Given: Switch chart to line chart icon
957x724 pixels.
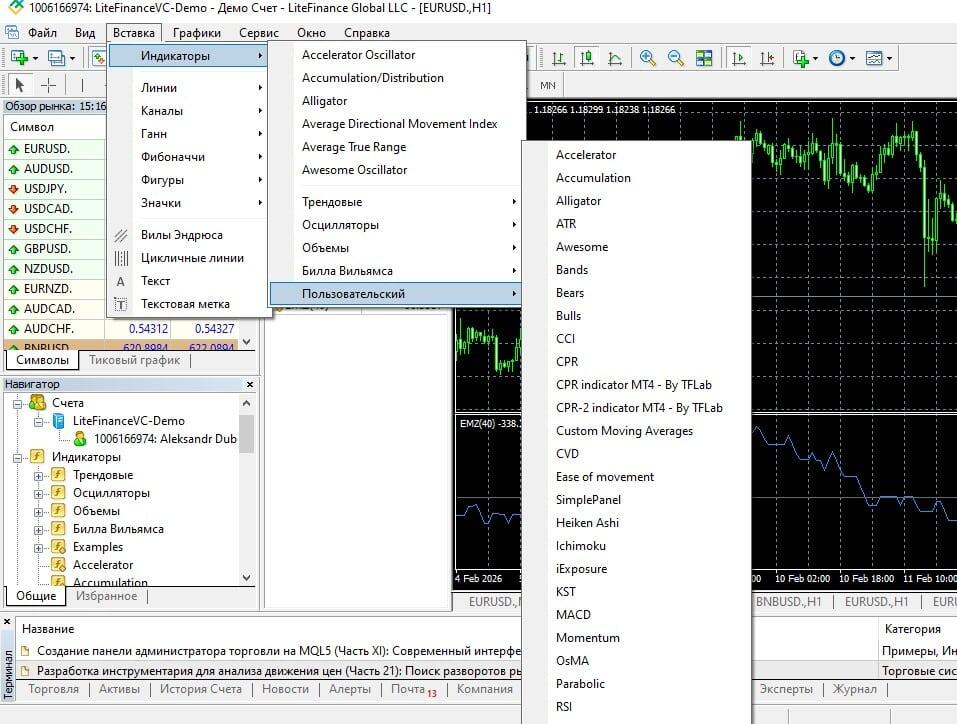Looking at the screenshot, I should pos(614,58).
